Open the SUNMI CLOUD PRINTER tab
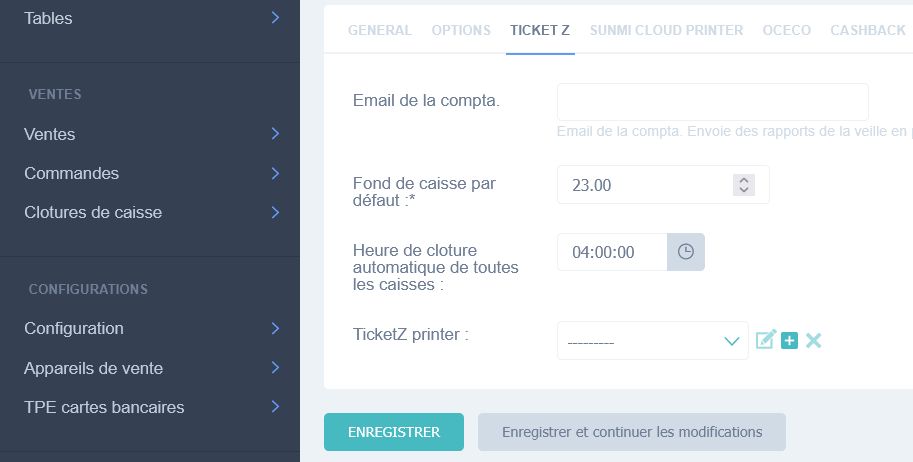The width and height of the screenshot is (913, 462). click(x=666, y=31)
